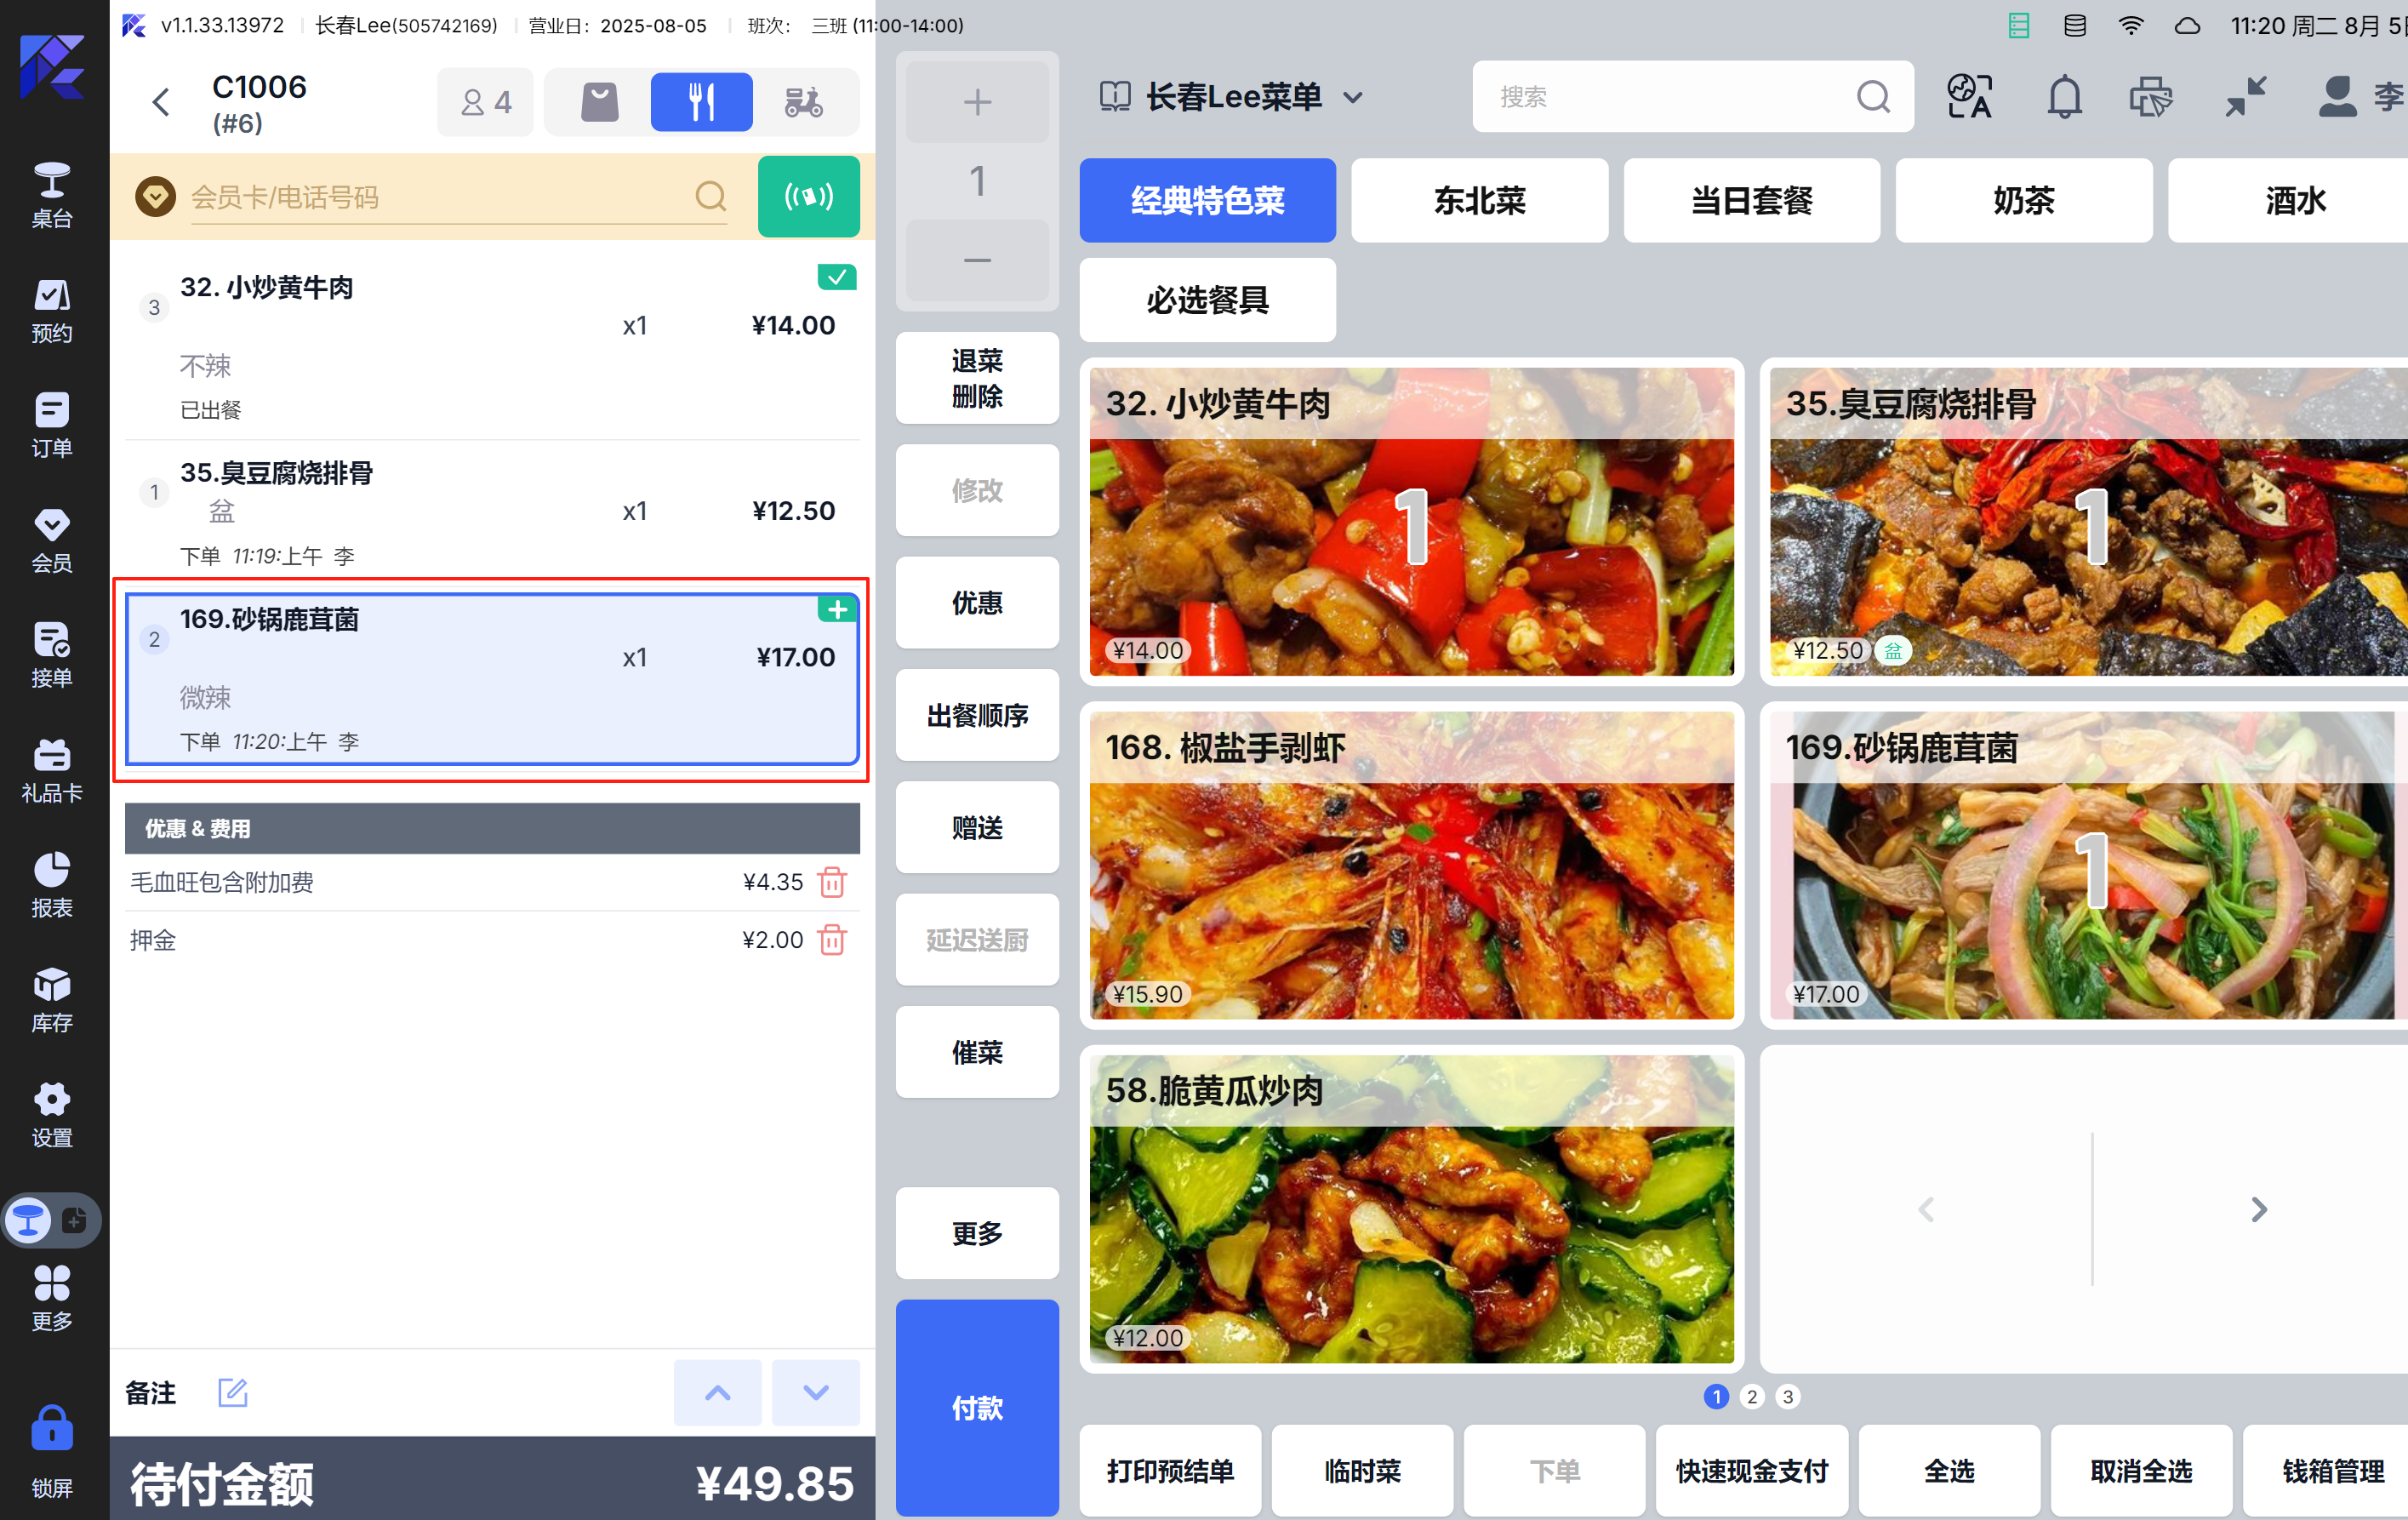Select the 必选餐具 category tab
2408x1520 pixels.
(1207, 300)
